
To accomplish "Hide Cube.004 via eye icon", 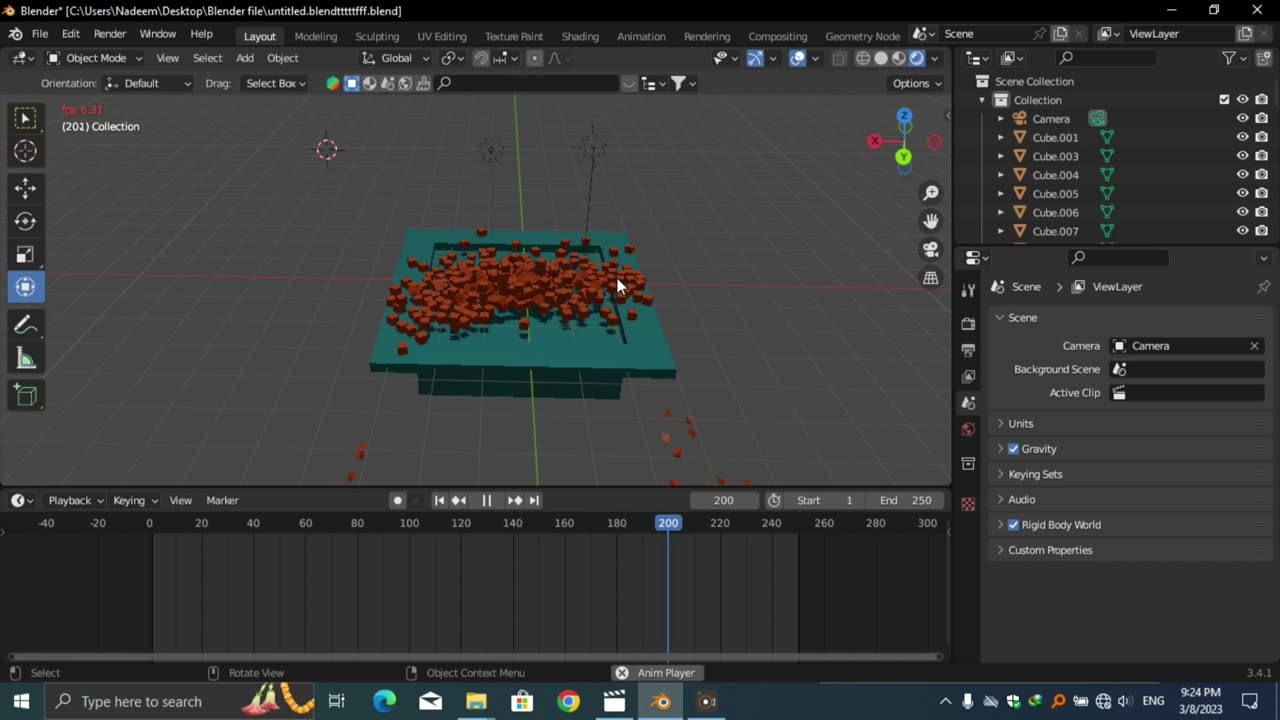I will [1243, 175].
